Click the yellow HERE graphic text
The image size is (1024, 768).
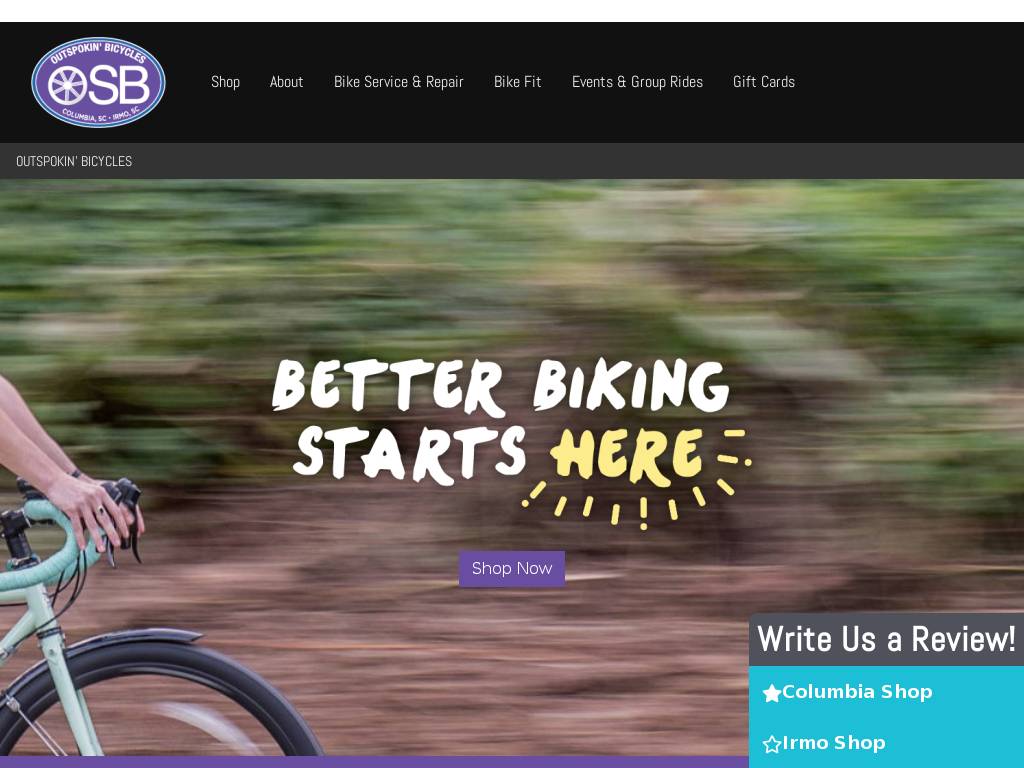pyautogui.click(x=626, y=455)
